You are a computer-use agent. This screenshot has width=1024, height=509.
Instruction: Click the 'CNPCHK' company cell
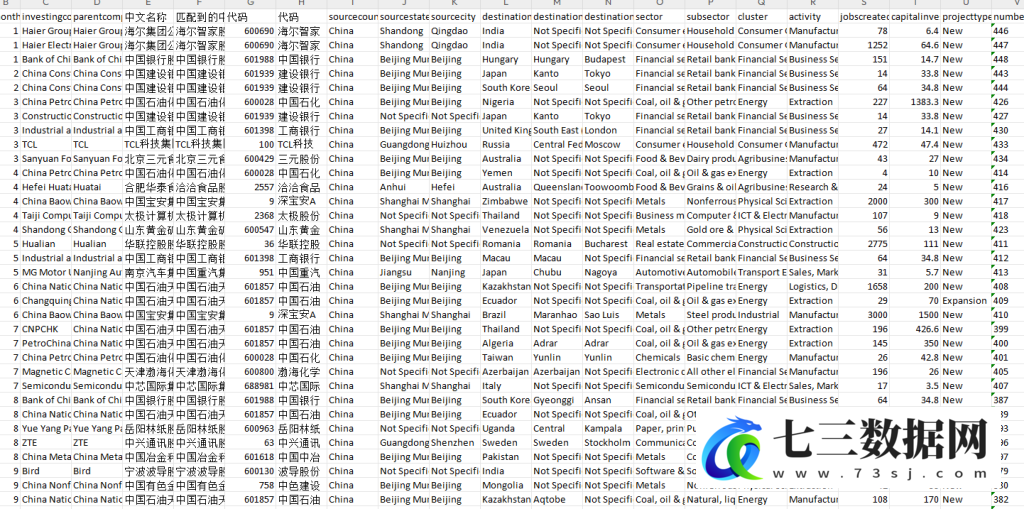coord(46,329)
